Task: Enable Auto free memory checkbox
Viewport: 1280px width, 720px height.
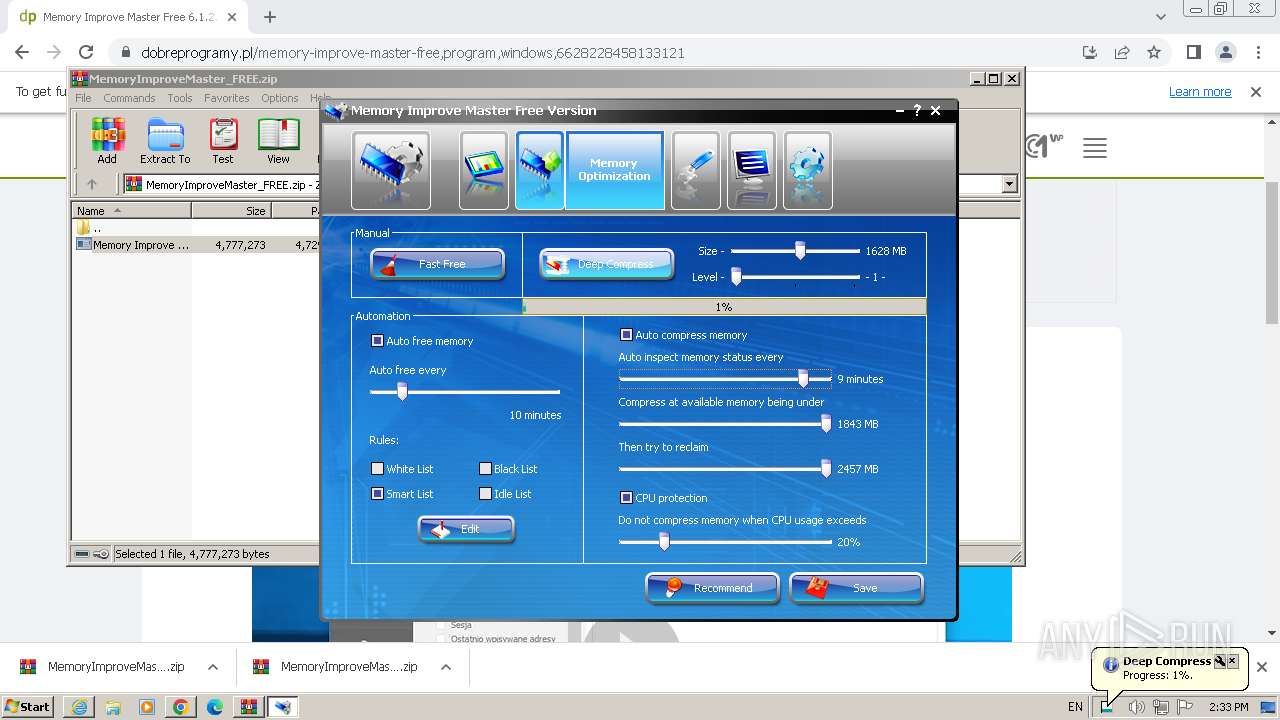Action: click(377, 341)
